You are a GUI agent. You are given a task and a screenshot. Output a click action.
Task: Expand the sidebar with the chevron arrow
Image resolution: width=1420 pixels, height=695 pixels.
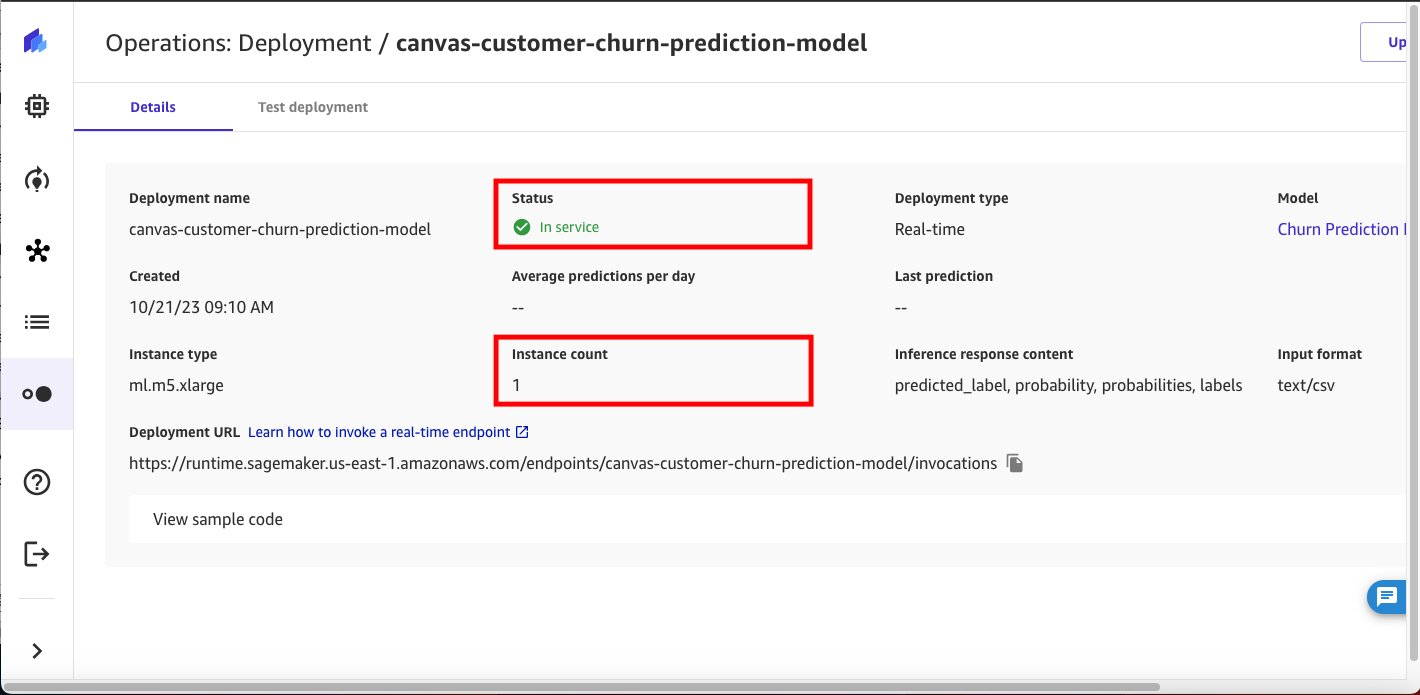[x=37, y=651]
